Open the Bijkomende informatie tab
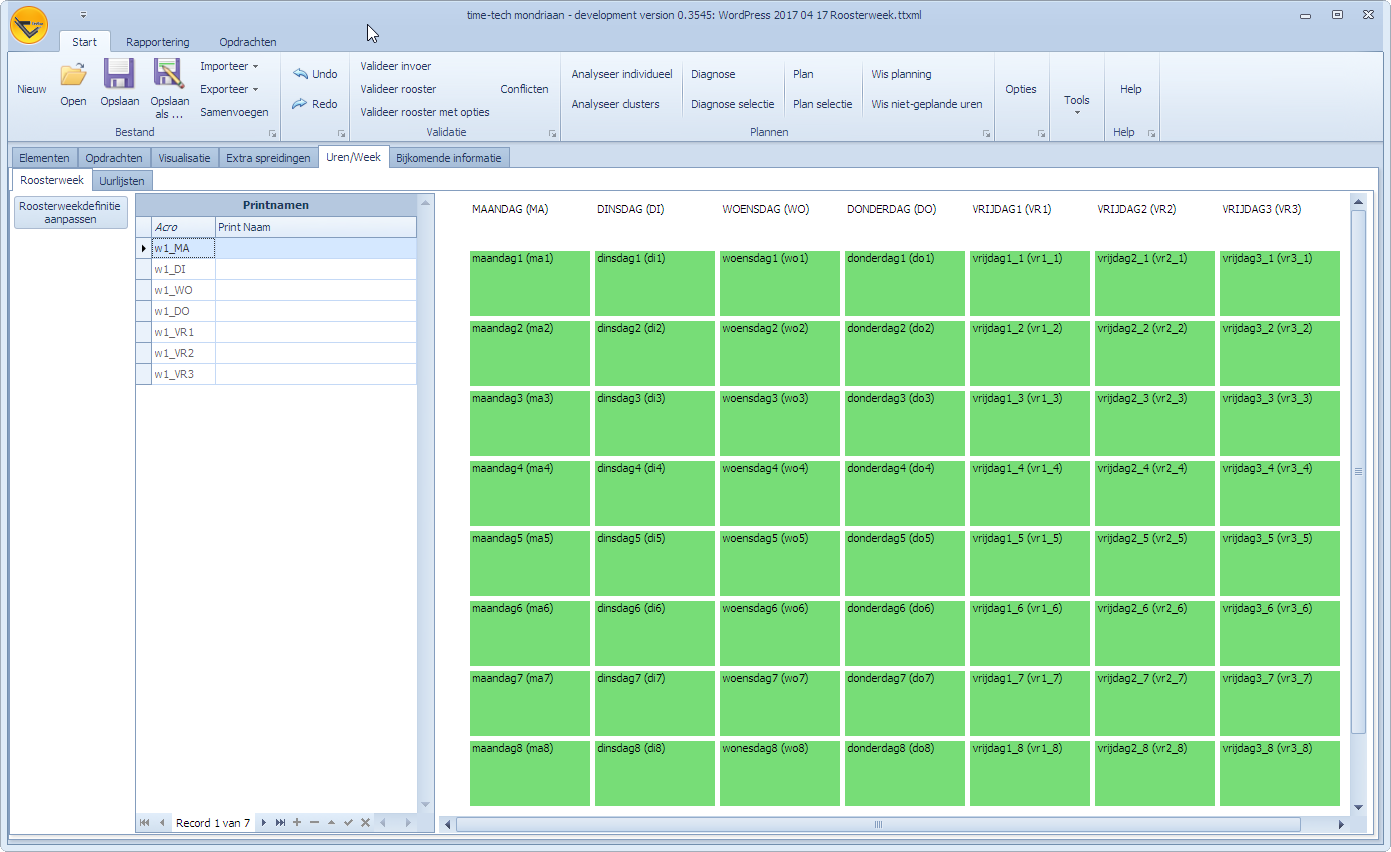The image size is (1391, 852). point(450,158)
